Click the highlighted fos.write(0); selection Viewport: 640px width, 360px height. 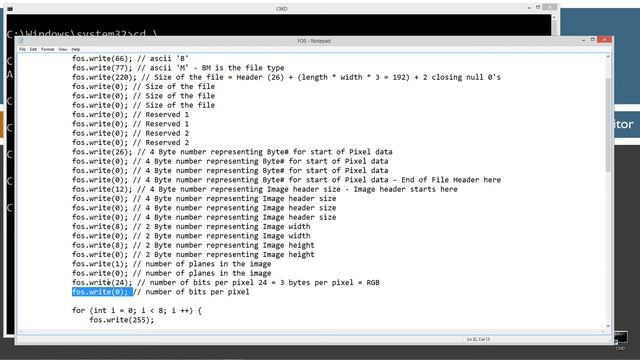(x=102, y=292)
